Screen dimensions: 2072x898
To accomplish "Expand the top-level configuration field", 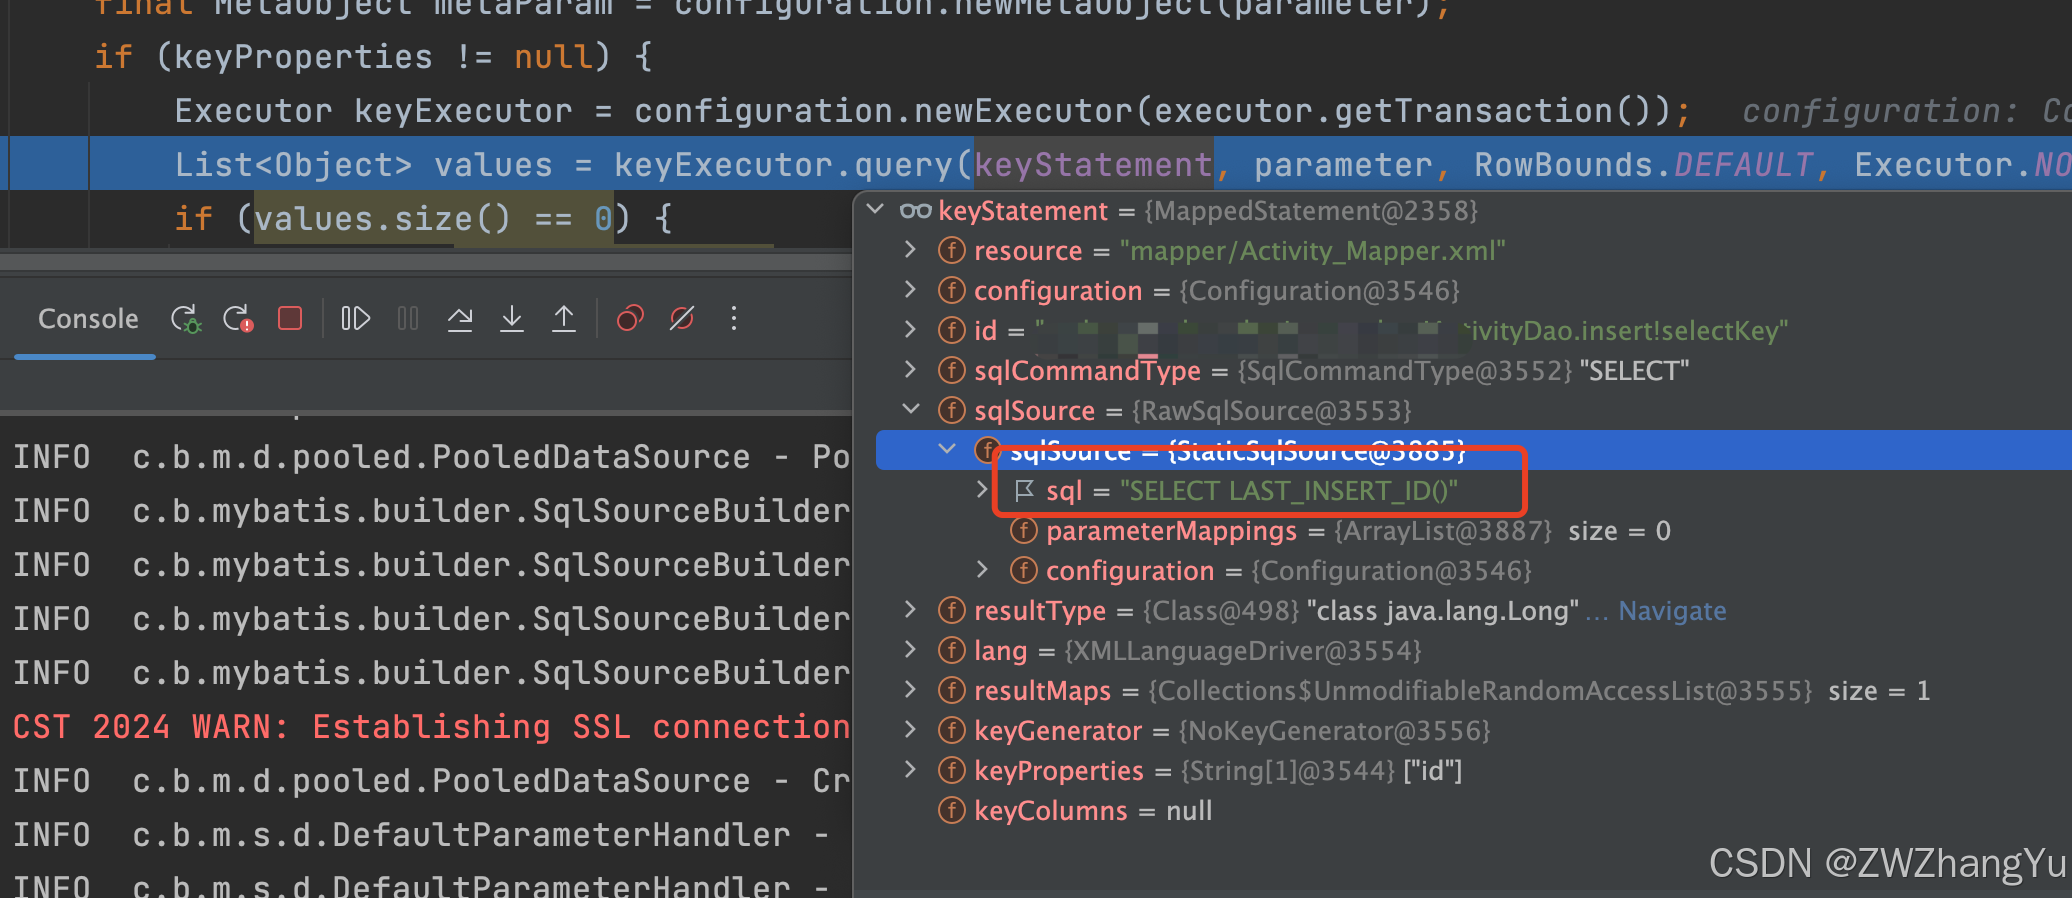I will click(x=910, y=289).
